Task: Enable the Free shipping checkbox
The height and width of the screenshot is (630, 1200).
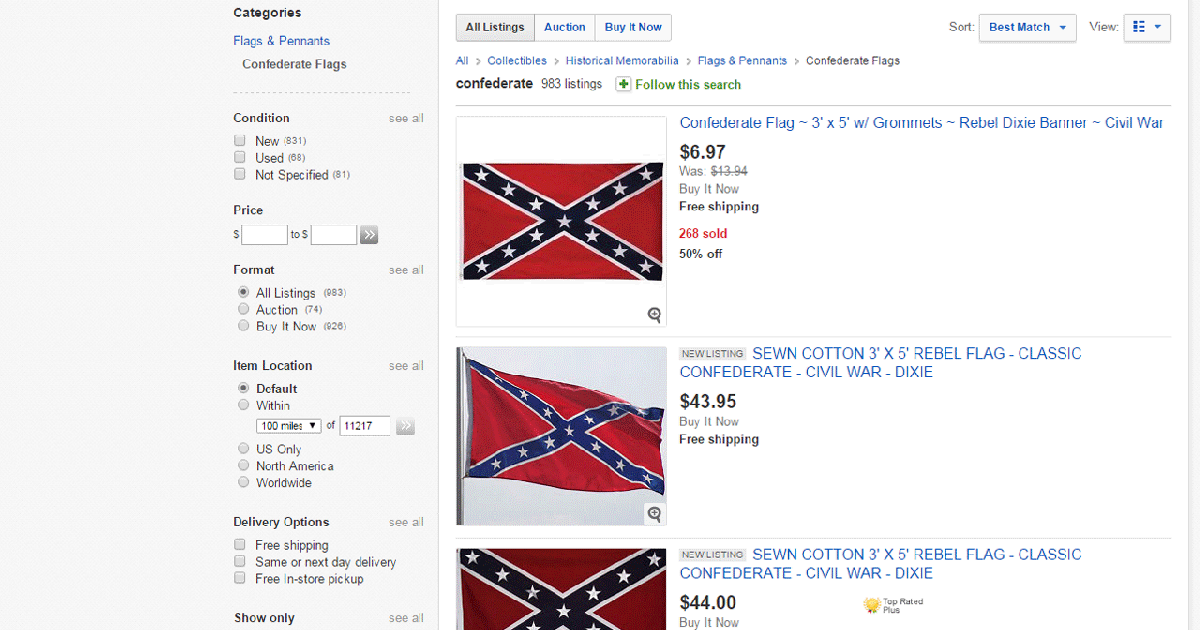Action: pyautogui.click(x=240, y=545)
